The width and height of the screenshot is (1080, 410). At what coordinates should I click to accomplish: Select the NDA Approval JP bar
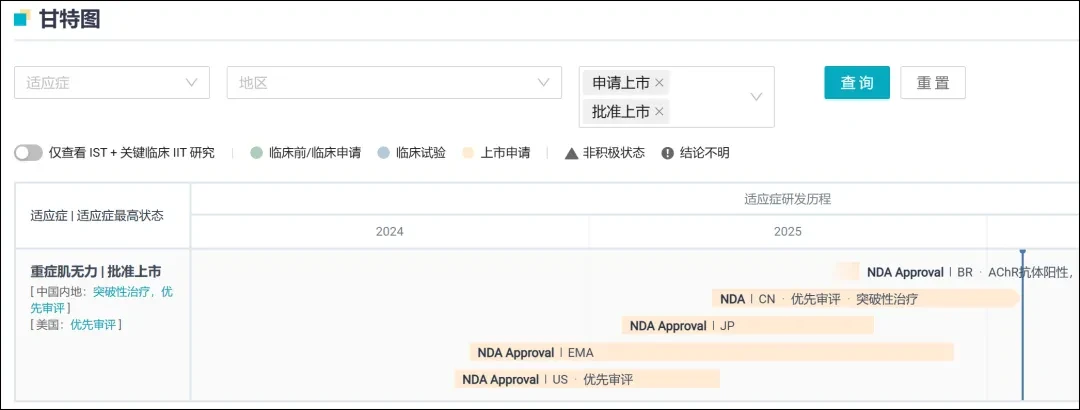point(747,325)
